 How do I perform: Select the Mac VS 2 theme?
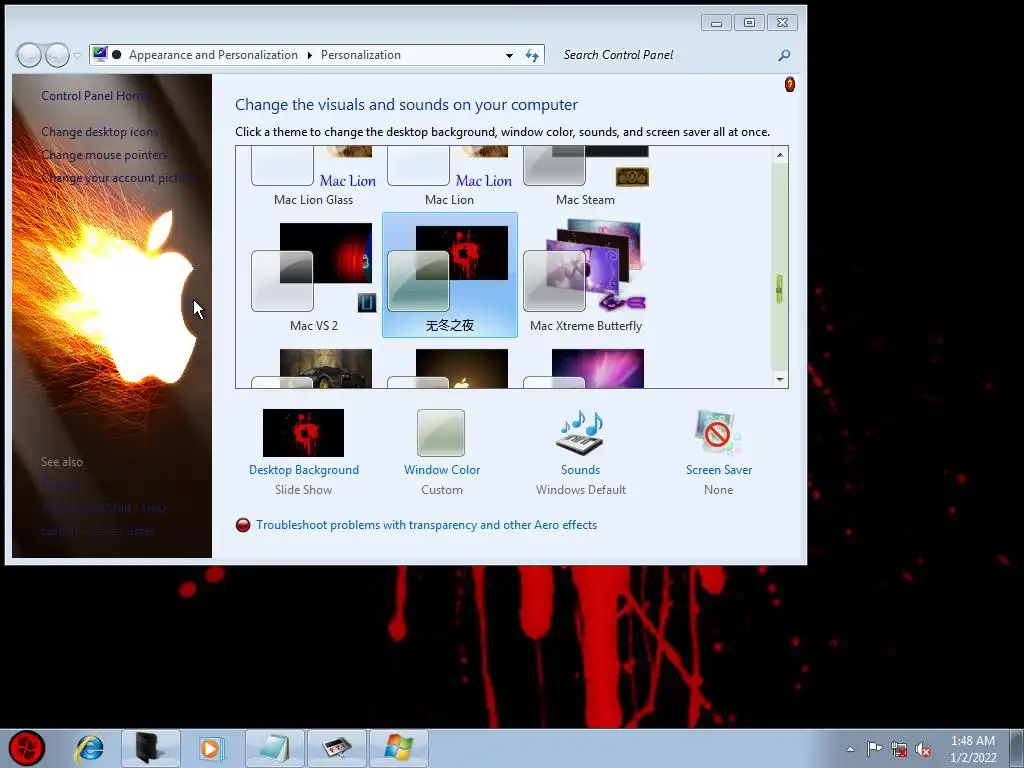tap(313, 275)
